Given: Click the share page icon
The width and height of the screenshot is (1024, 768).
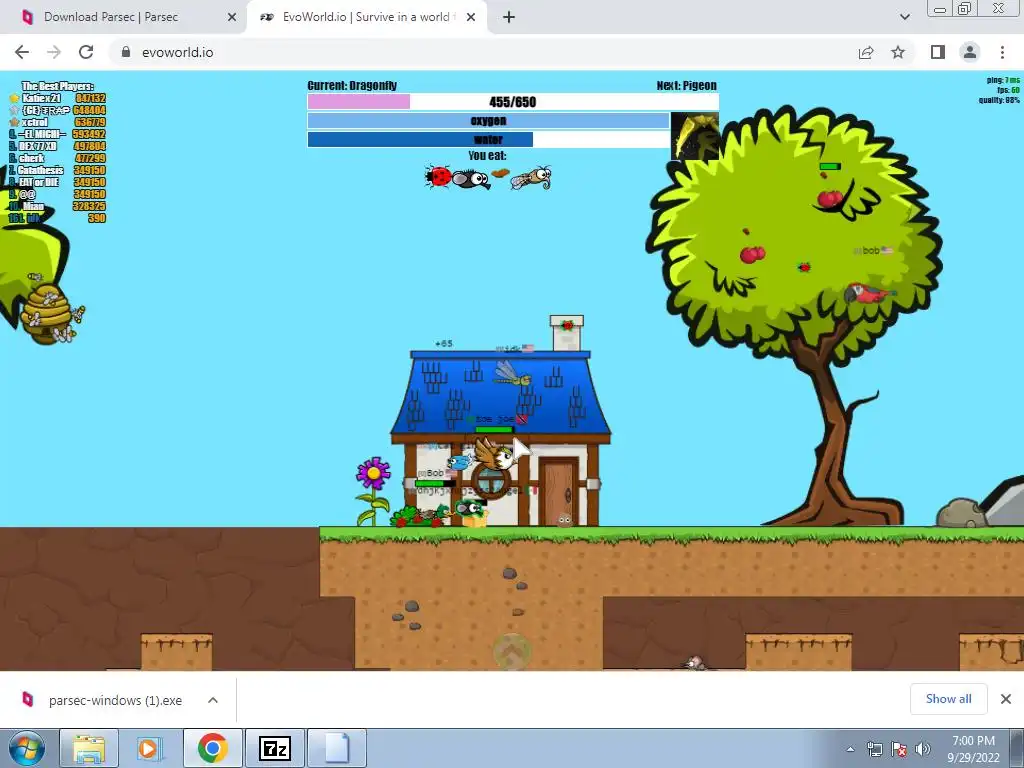Looking at the screenshot, I should click(866, 52).
